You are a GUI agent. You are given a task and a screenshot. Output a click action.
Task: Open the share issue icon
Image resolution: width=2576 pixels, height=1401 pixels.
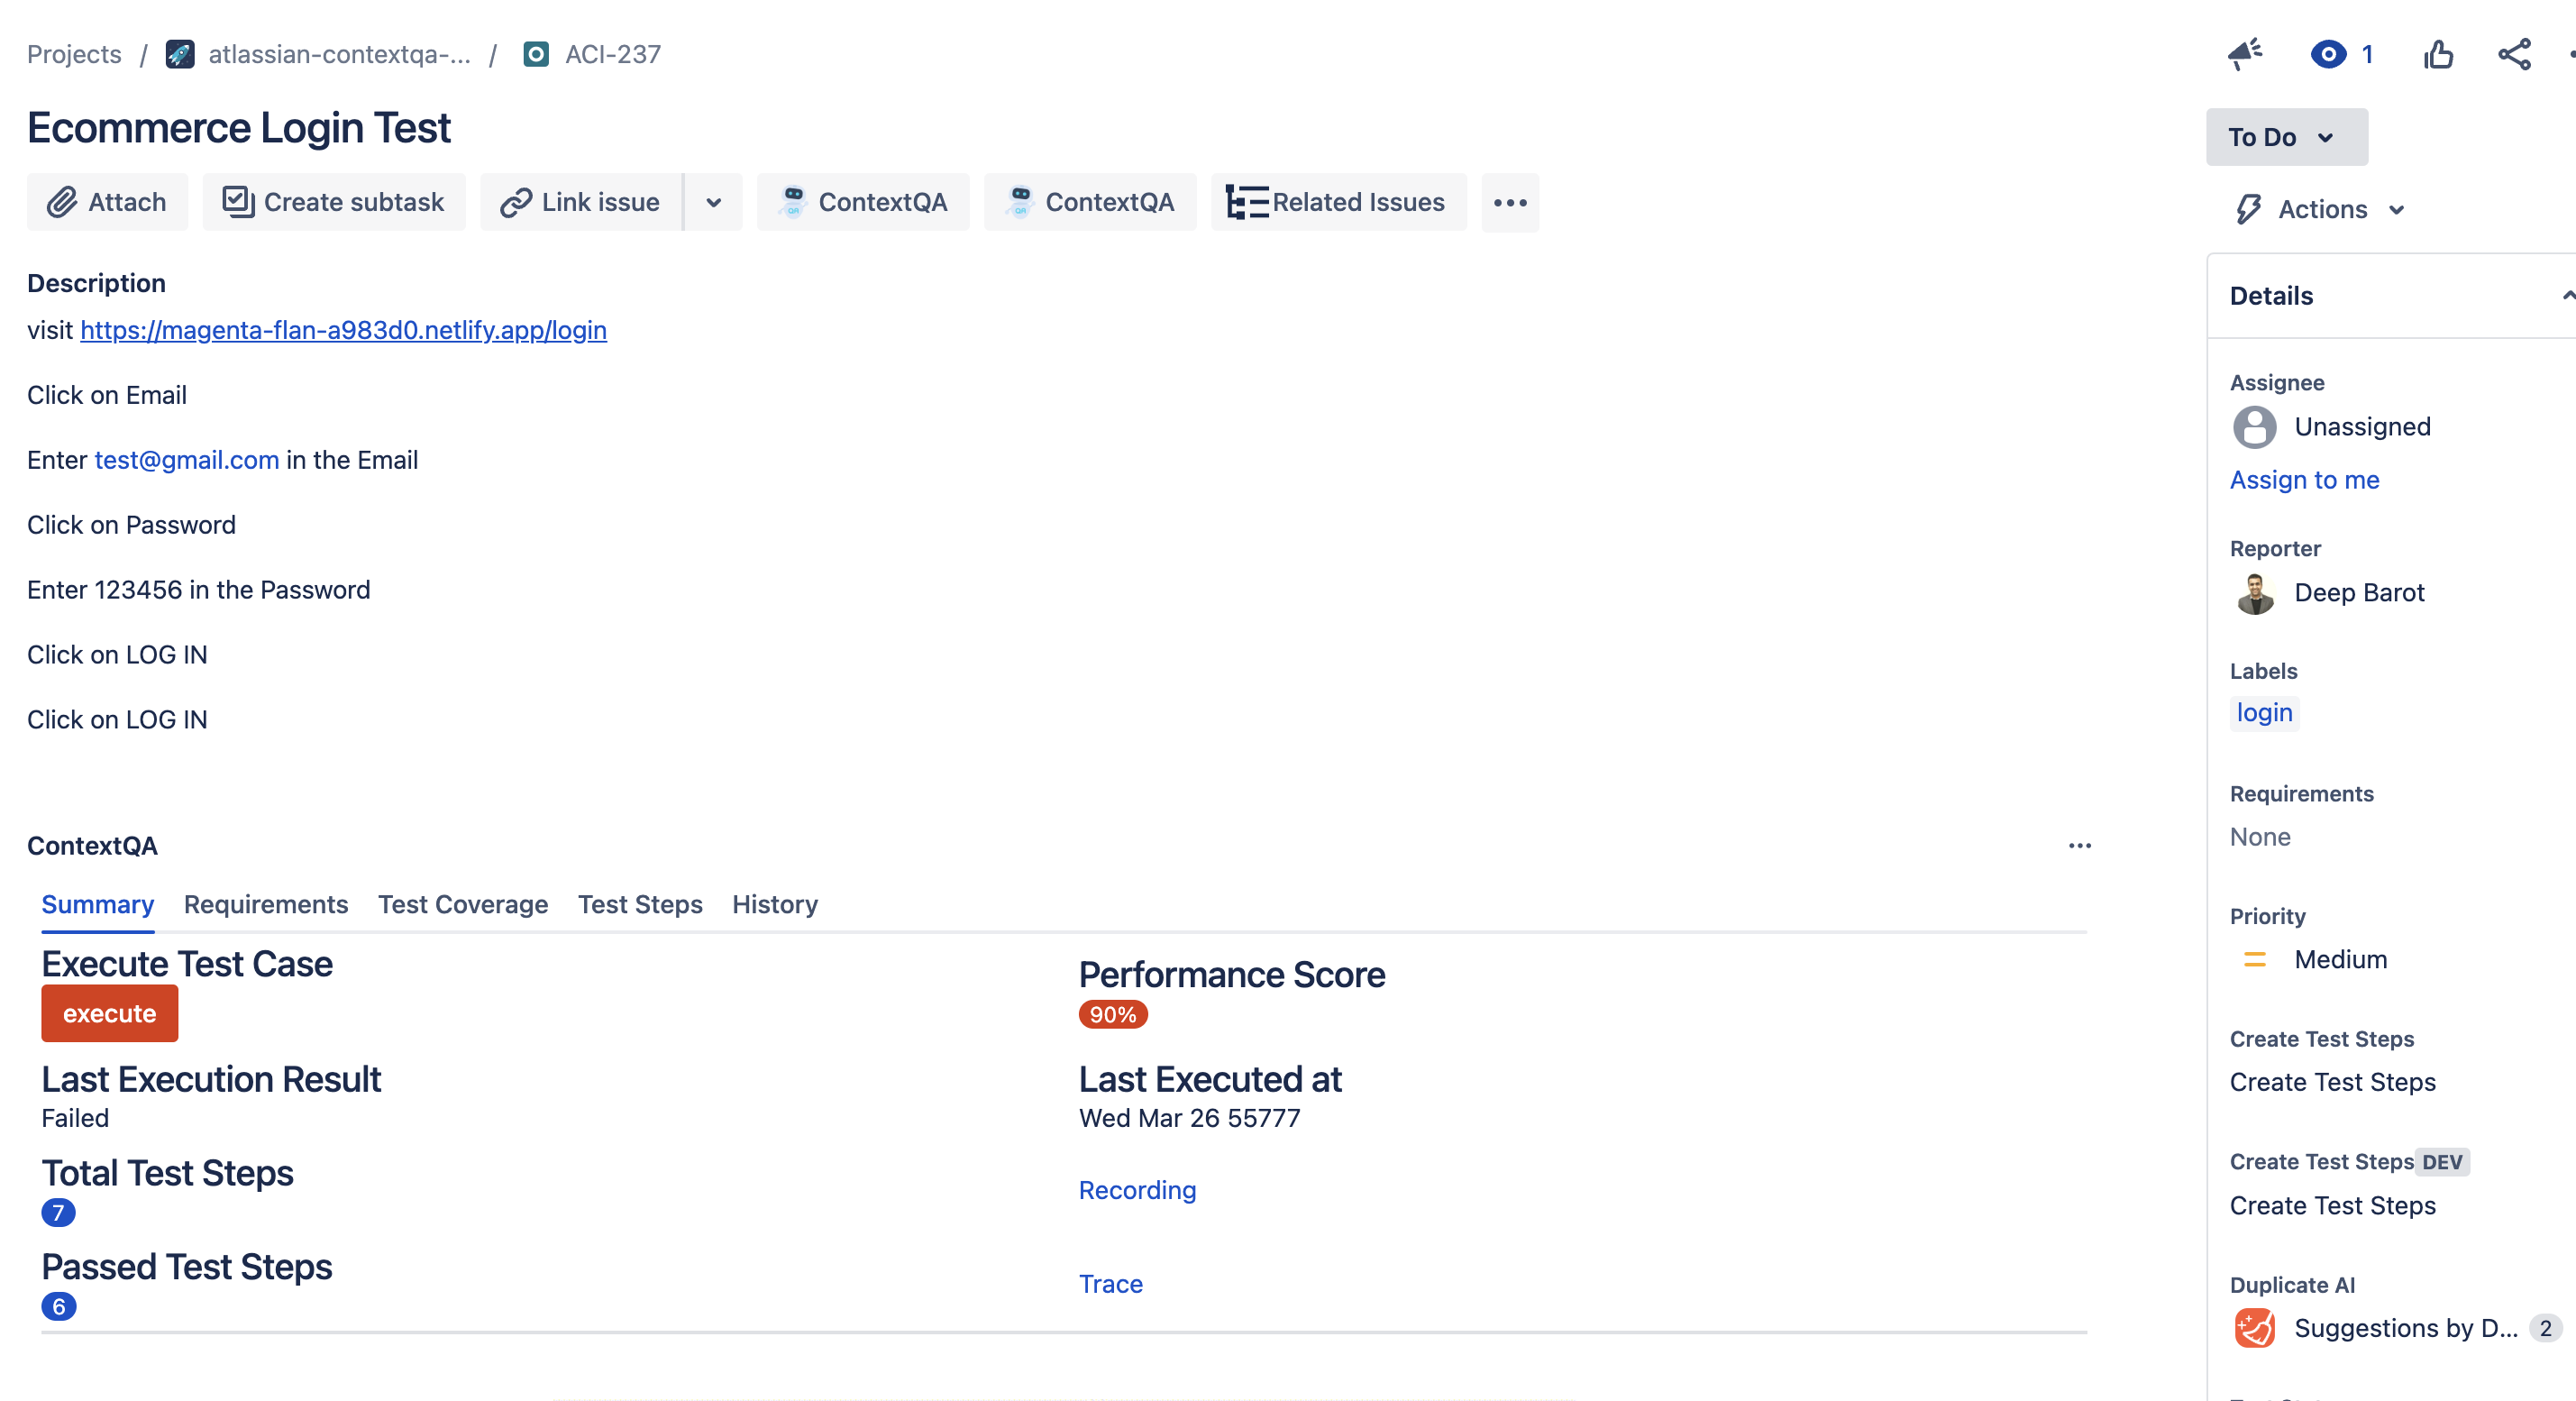[x=2514, y=54]
